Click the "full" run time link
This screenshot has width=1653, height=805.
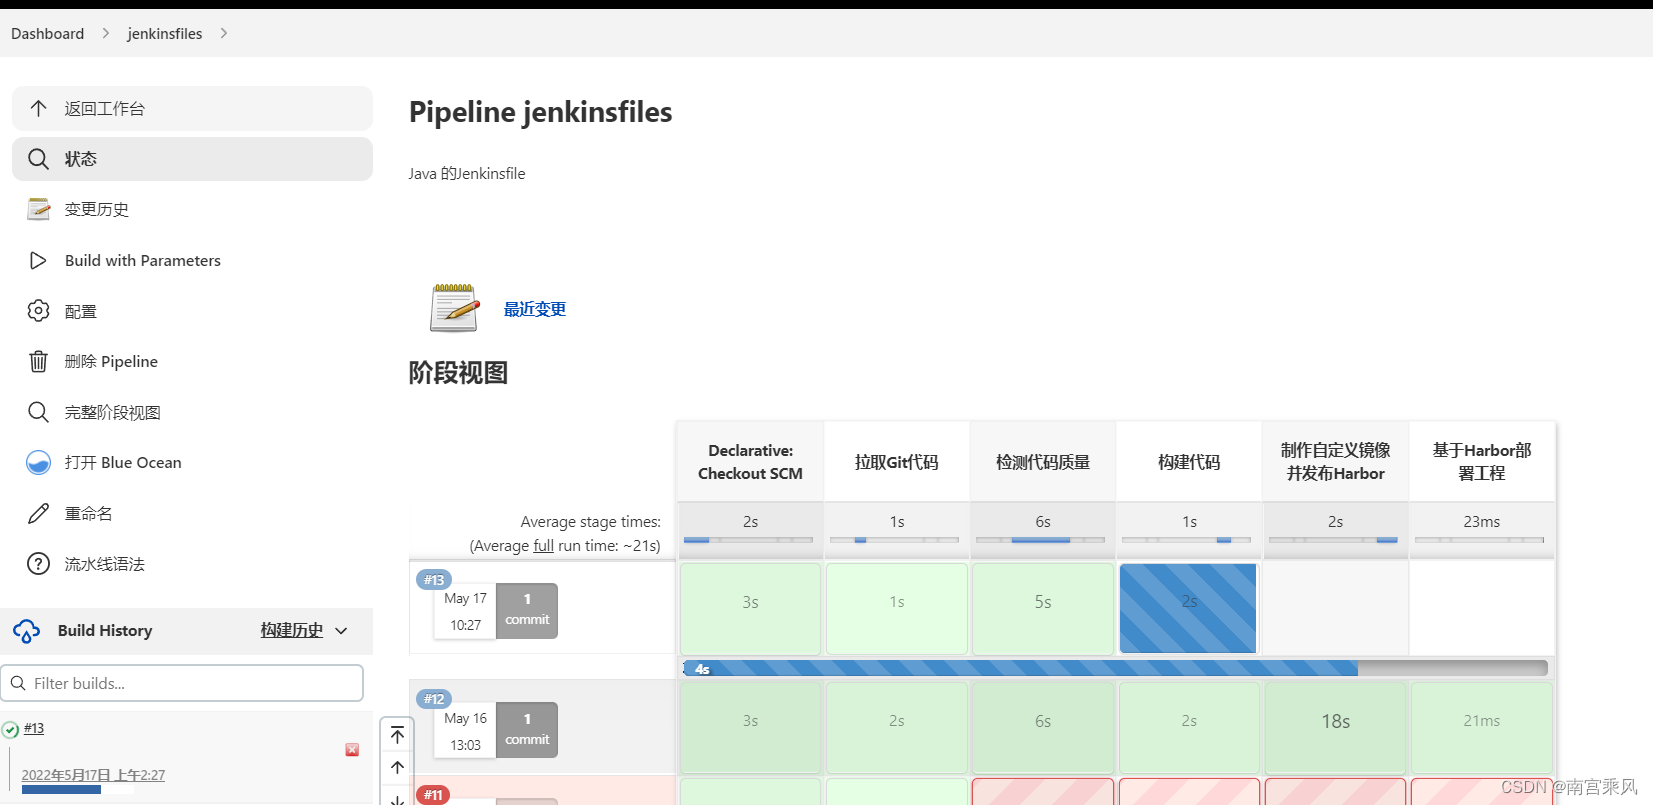pyautogui.click(x=543, y=545)
